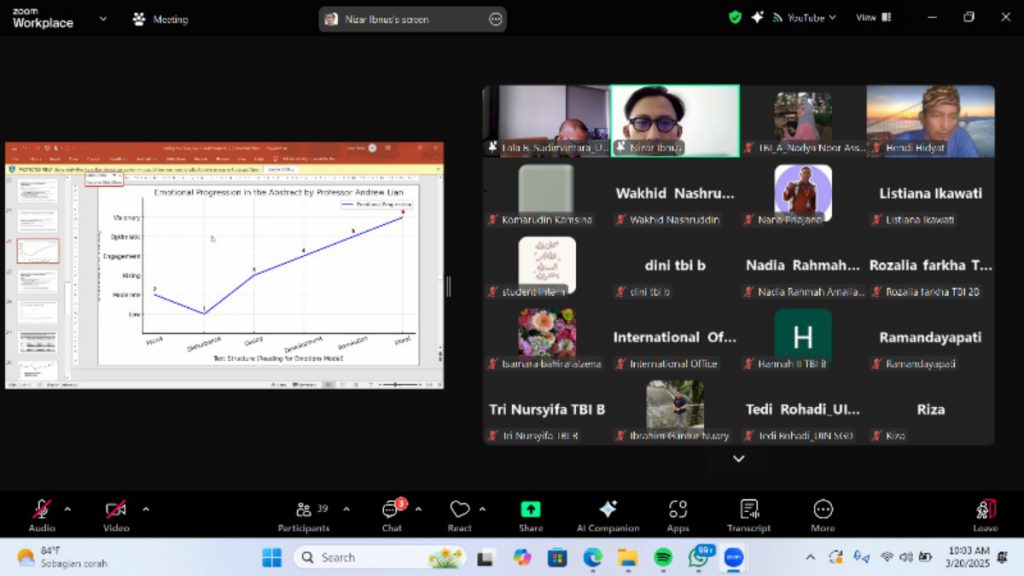Adjust the PowerPoint zoom slider

396,385
